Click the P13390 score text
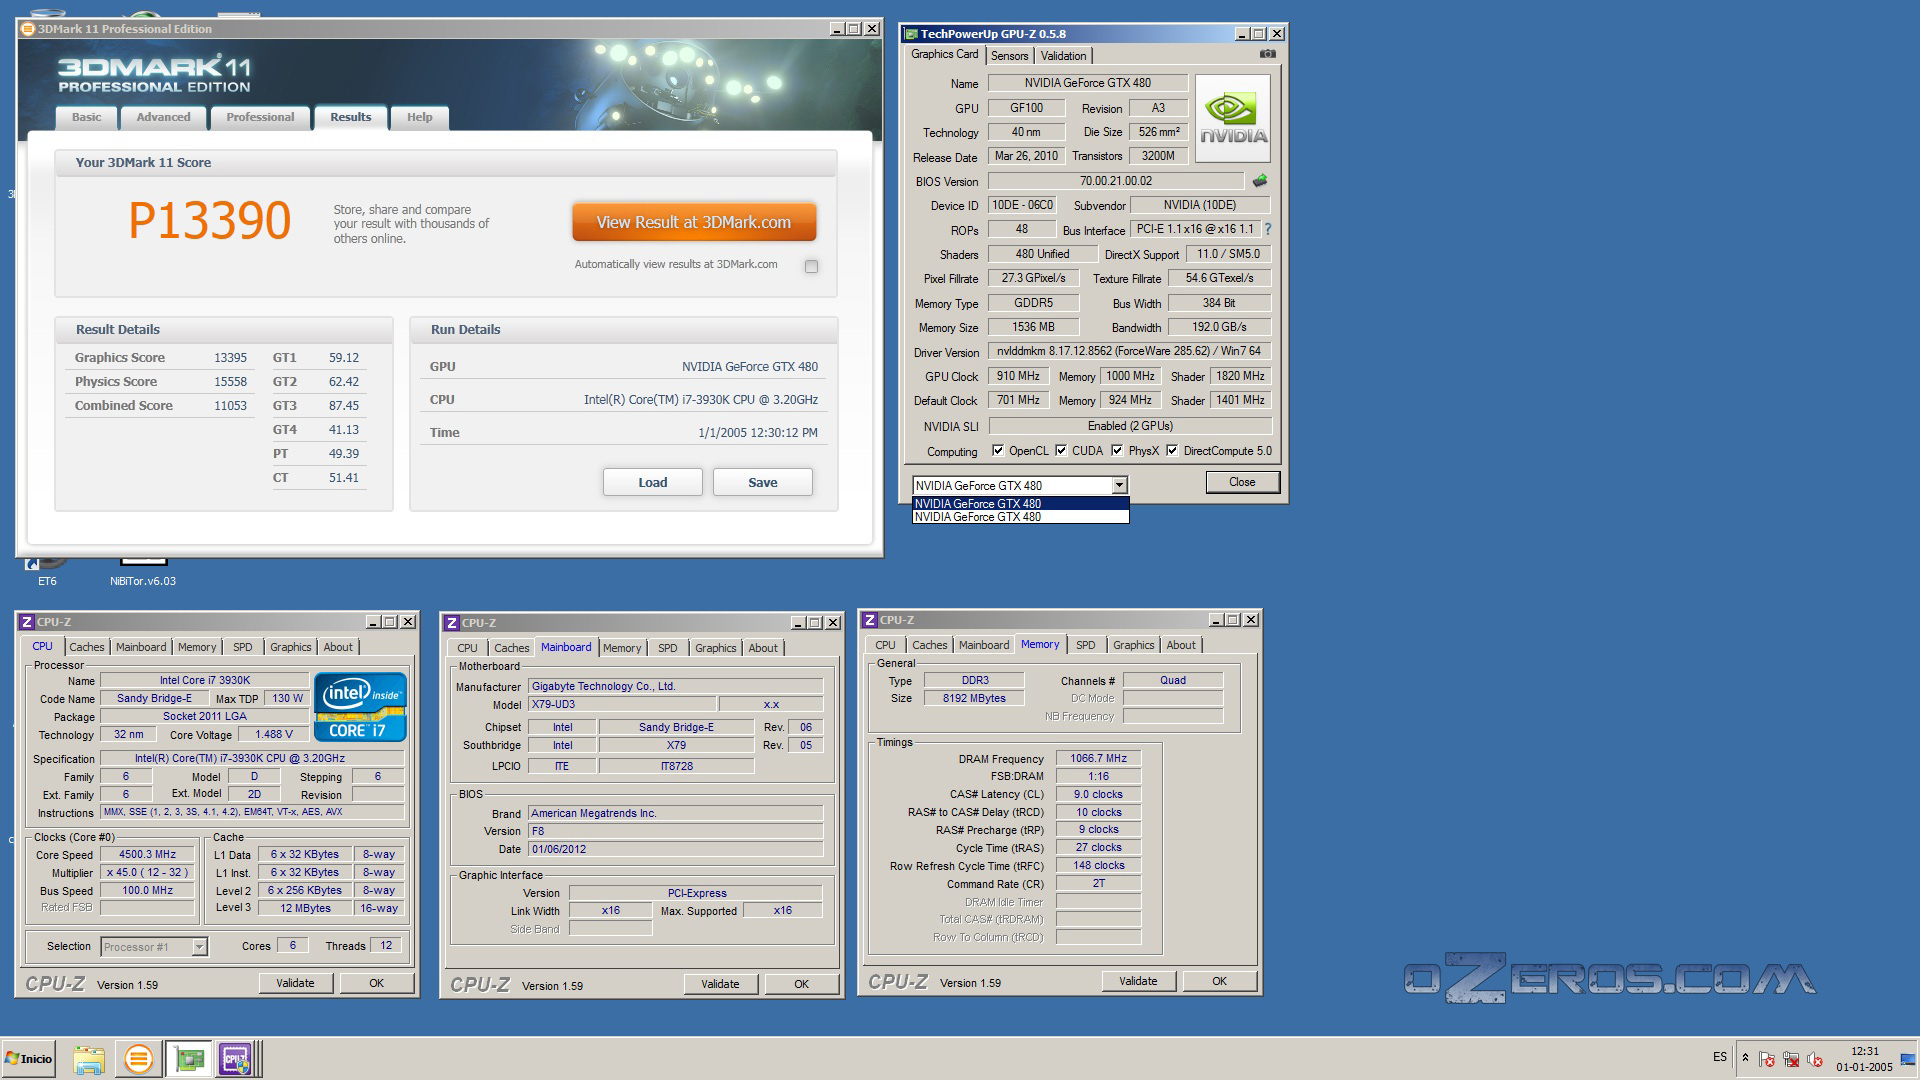Viewport: 1920px width, 1080px height. [x=210, y=220]
